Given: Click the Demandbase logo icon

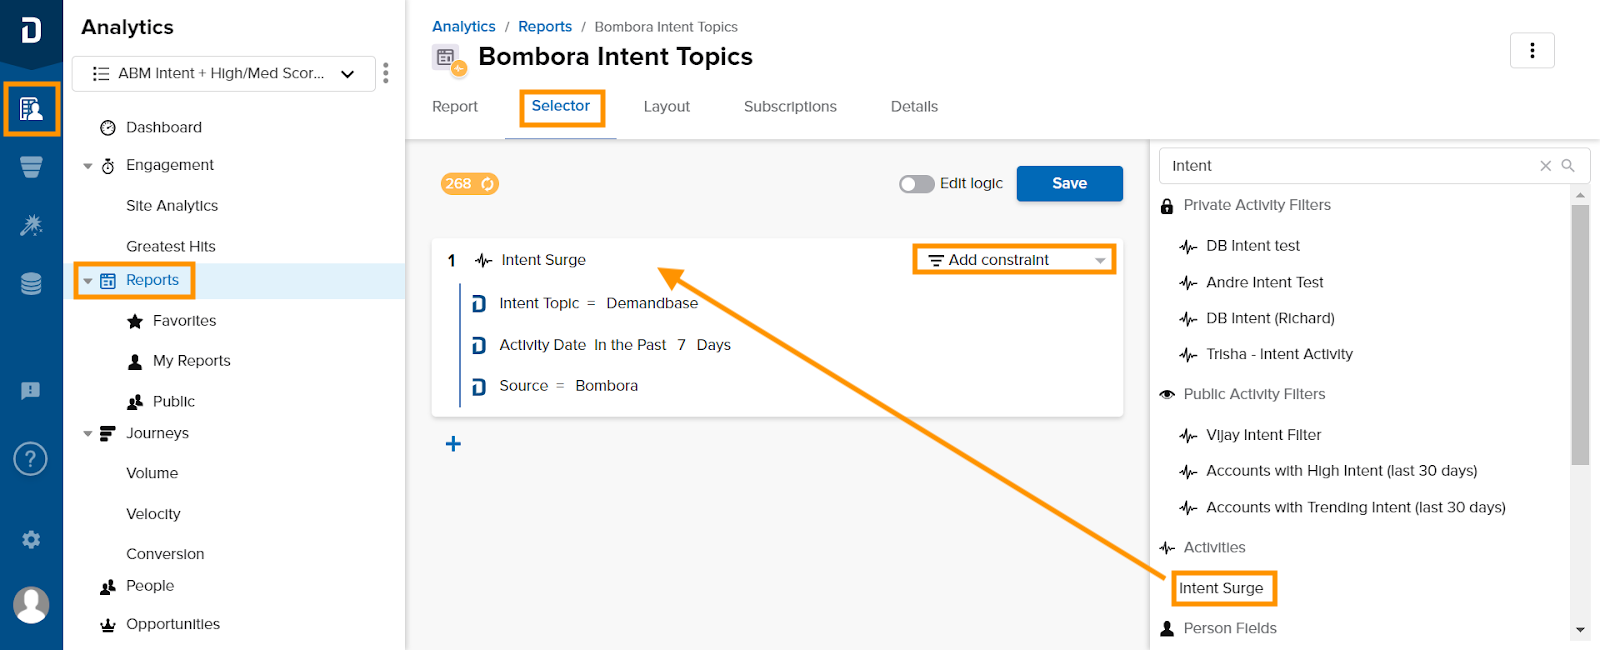Looking at the screenshot, I should (31, 30).
